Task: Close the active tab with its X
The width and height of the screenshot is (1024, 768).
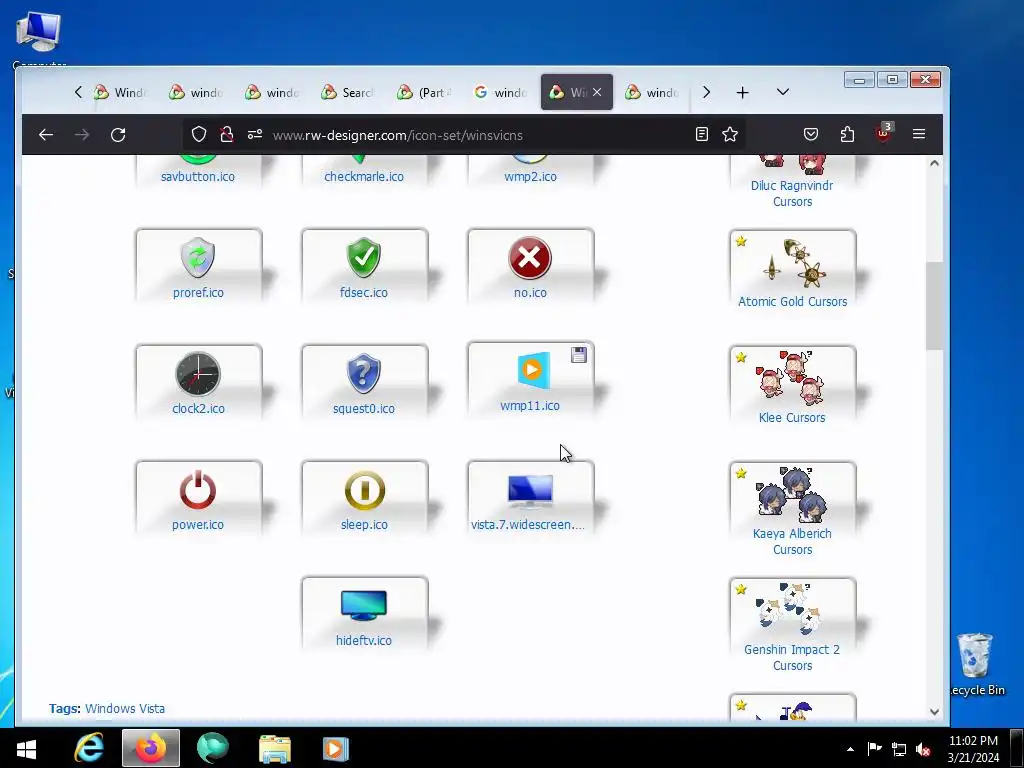Action: [597, 93]
